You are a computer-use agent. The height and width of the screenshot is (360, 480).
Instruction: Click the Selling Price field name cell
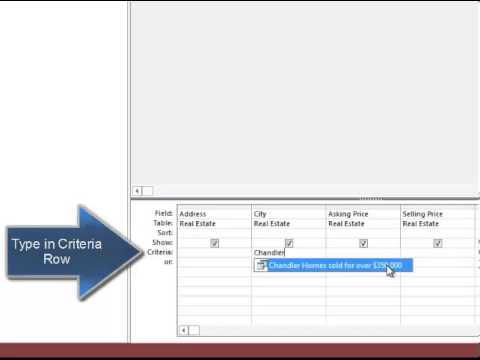tap(438, 214)
